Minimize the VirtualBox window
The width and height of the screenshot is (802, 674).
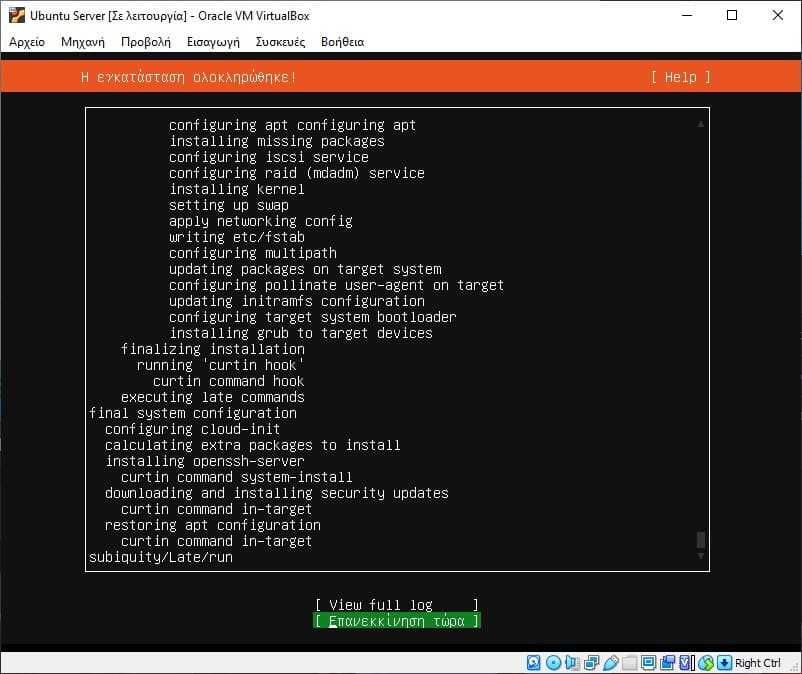[x=687, y=15]
